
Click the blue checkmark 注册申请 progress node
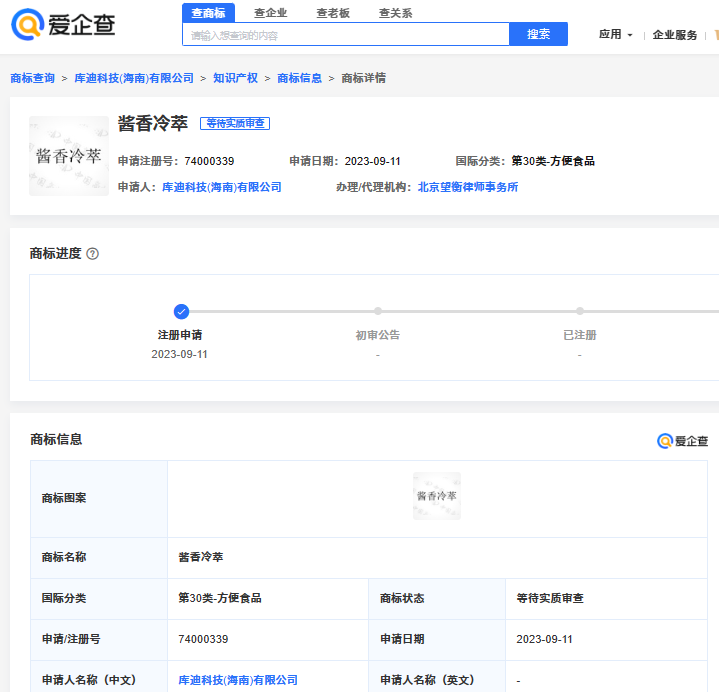tap(181, 312)
